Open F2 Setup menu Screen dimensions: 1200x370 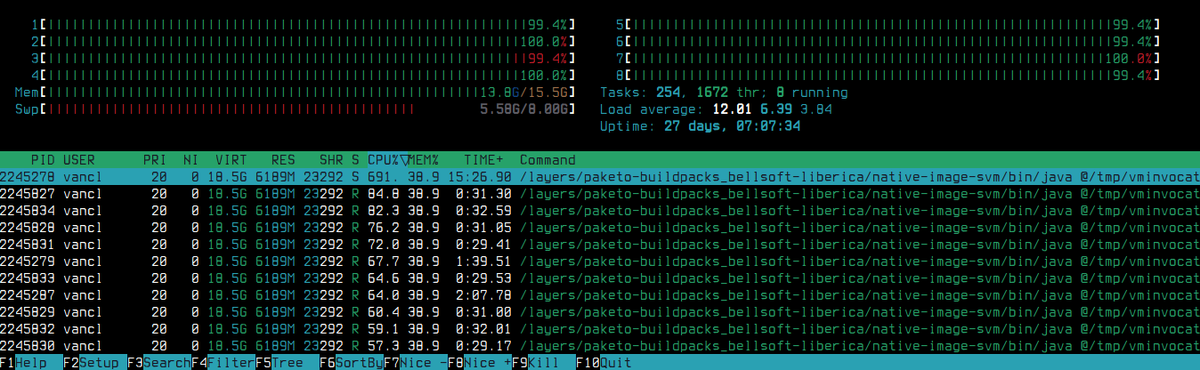coord(95,362)
